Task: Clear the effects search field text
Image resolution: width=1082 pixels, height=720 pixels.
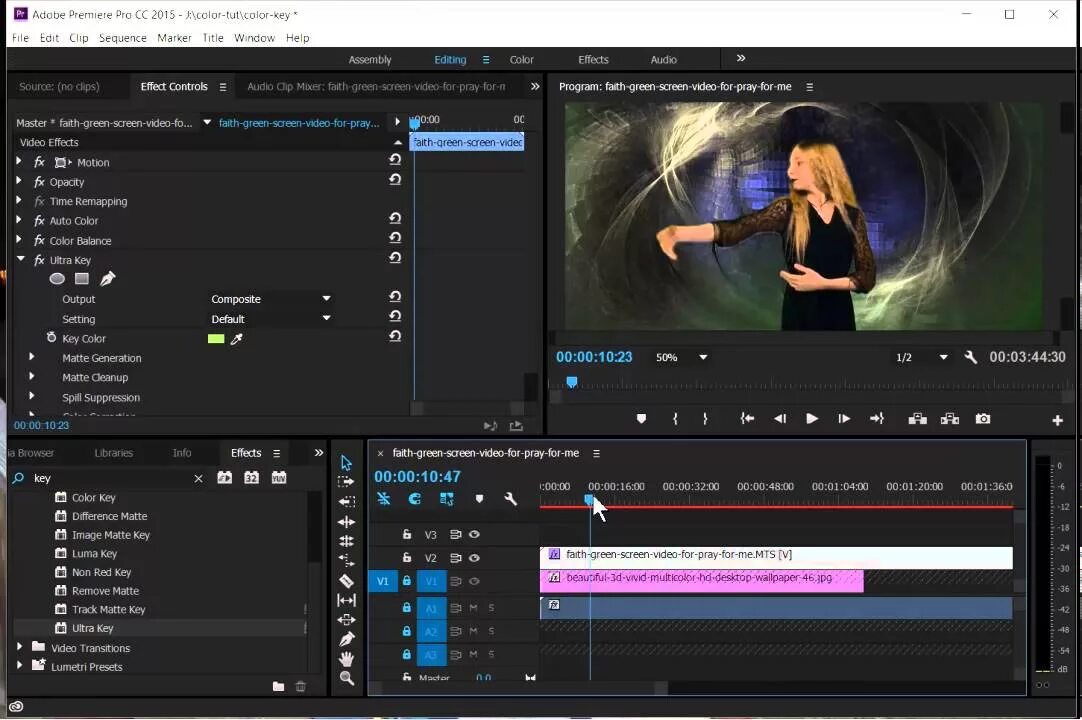Action: (198, 479)
